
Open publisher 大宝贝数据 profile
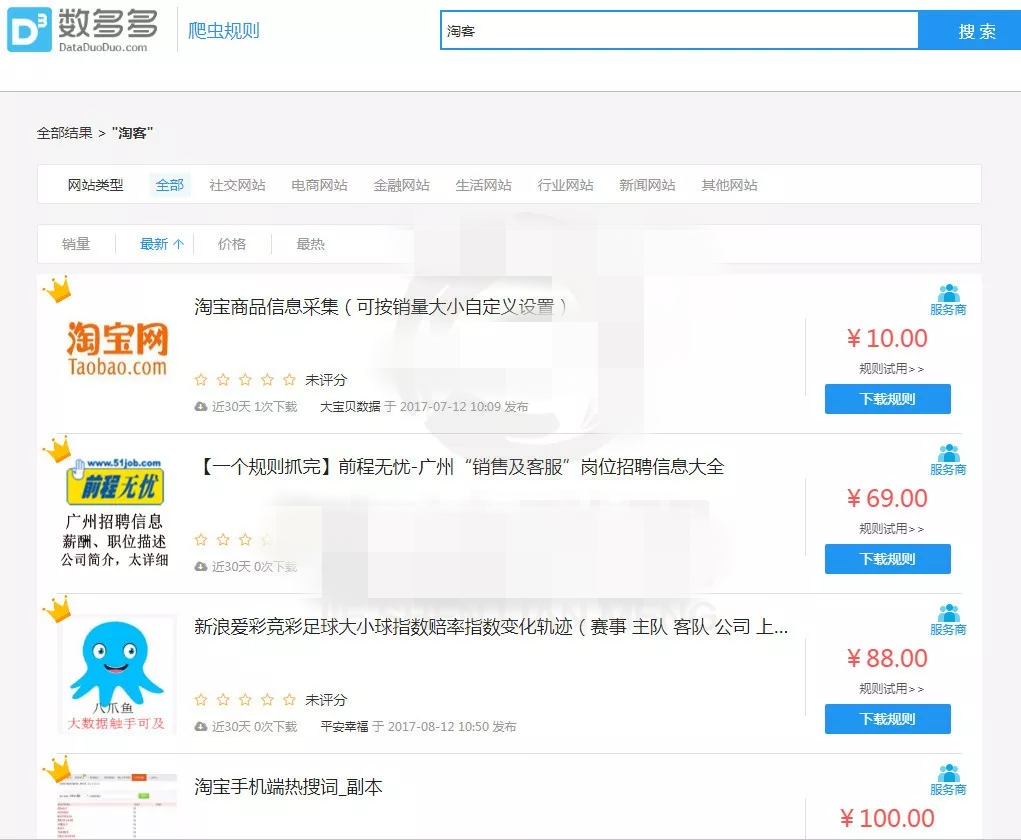pyautogui.click(x=350, y=406)
